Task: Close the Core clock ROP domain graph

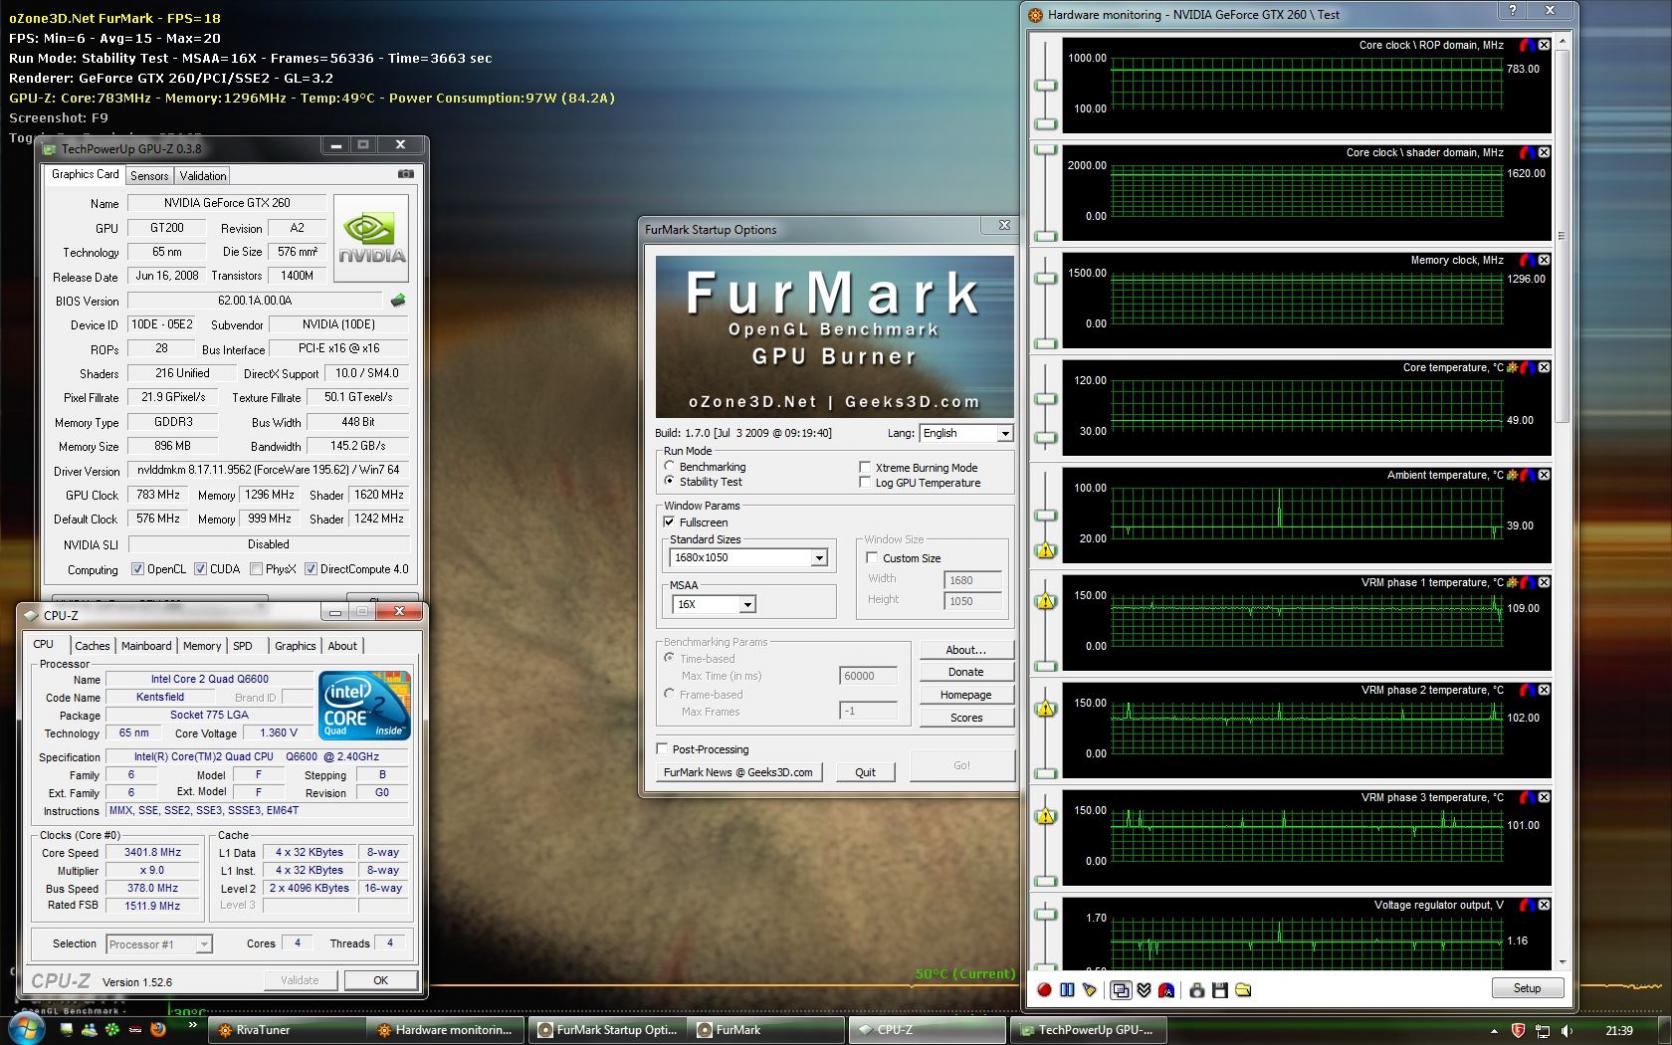Action: click(1544, 45)
